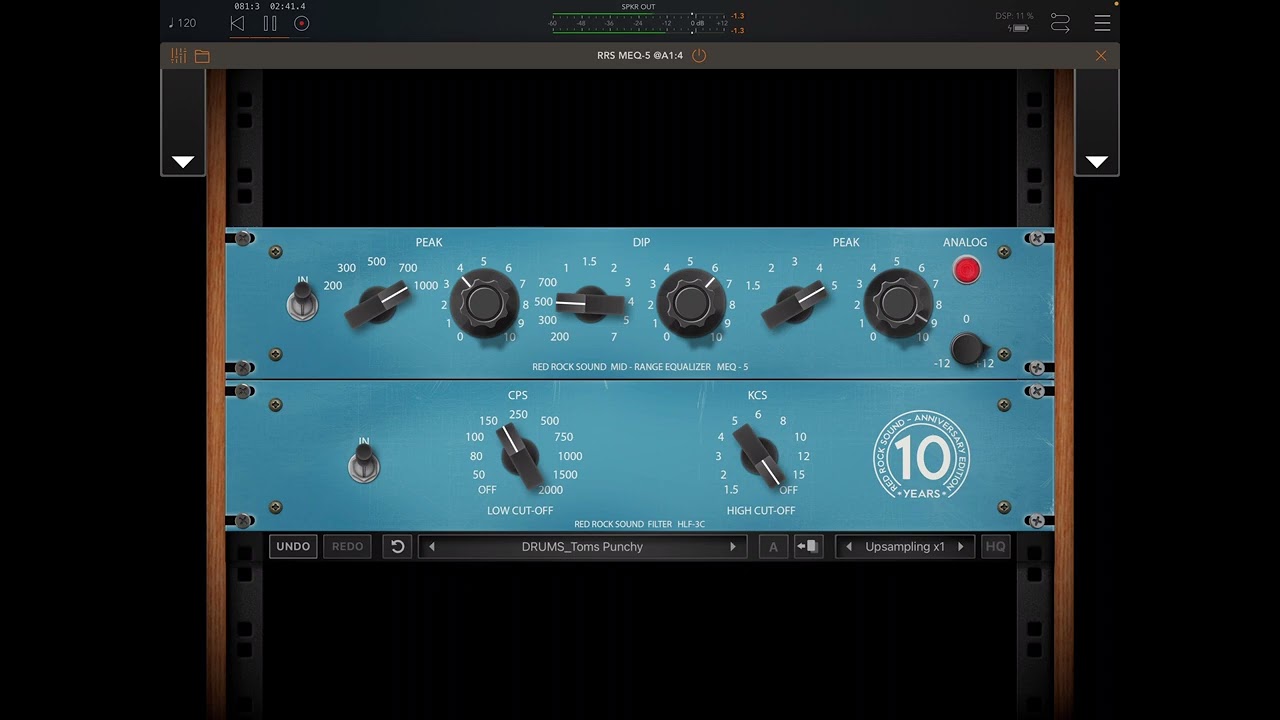Flip the HLF-3C filter IN toggle switch
Image resolution: width=1280 pixels, height=720 pixels.
coord(363,462)
